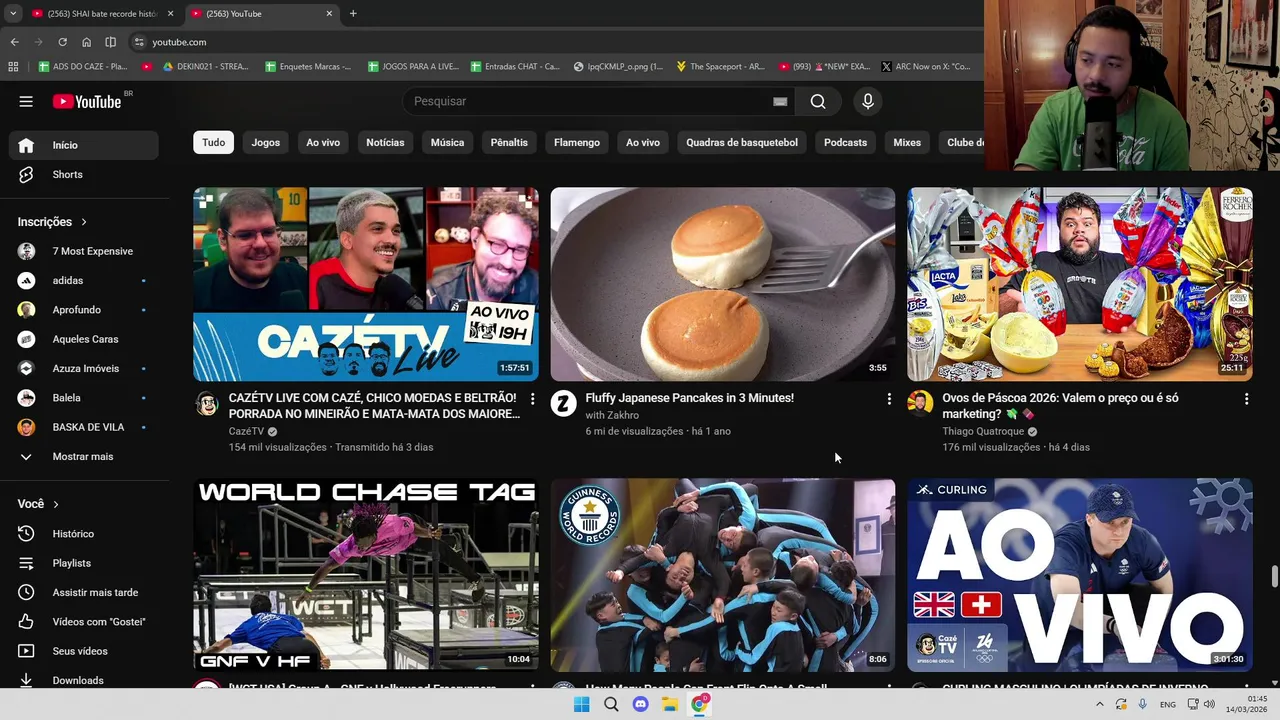
Task: Open the 7 Most Expensive channel
Action: 84,251
